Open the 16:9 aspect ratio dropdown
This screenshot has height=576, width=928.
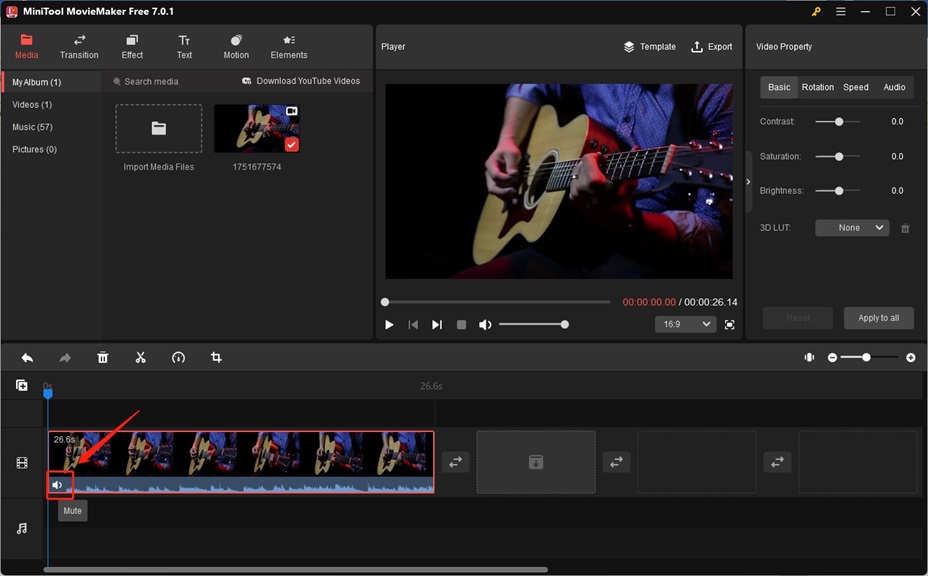click(685, 324)
